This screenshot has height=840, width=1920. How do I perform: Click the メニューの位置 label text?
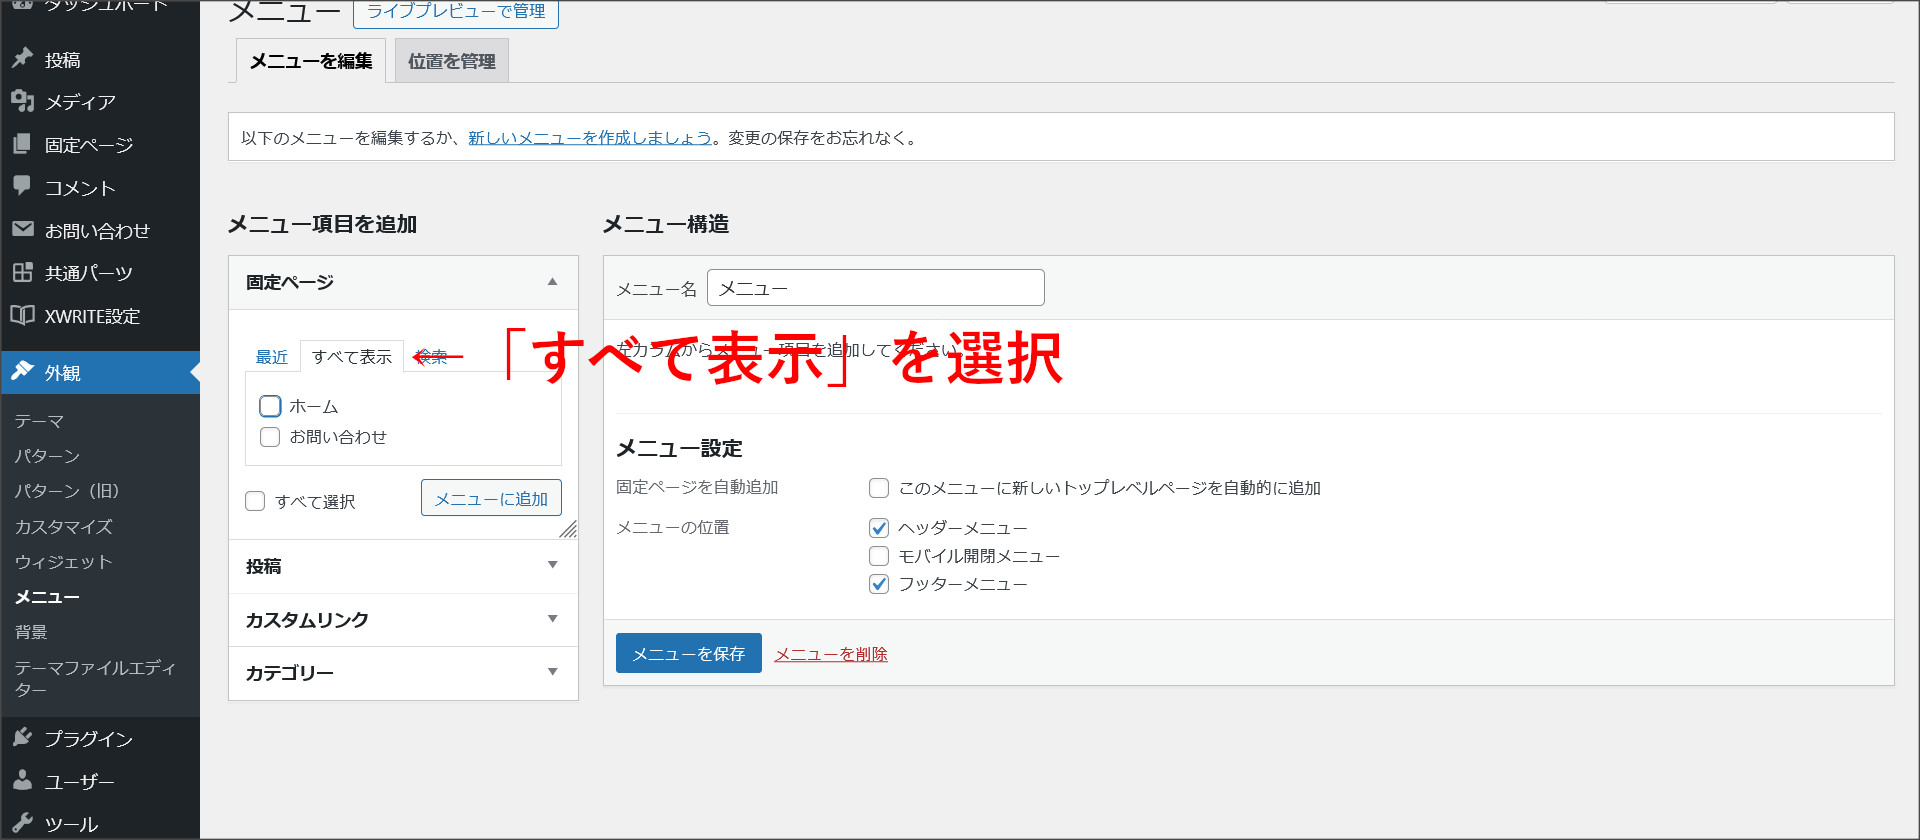click(673, 527)
